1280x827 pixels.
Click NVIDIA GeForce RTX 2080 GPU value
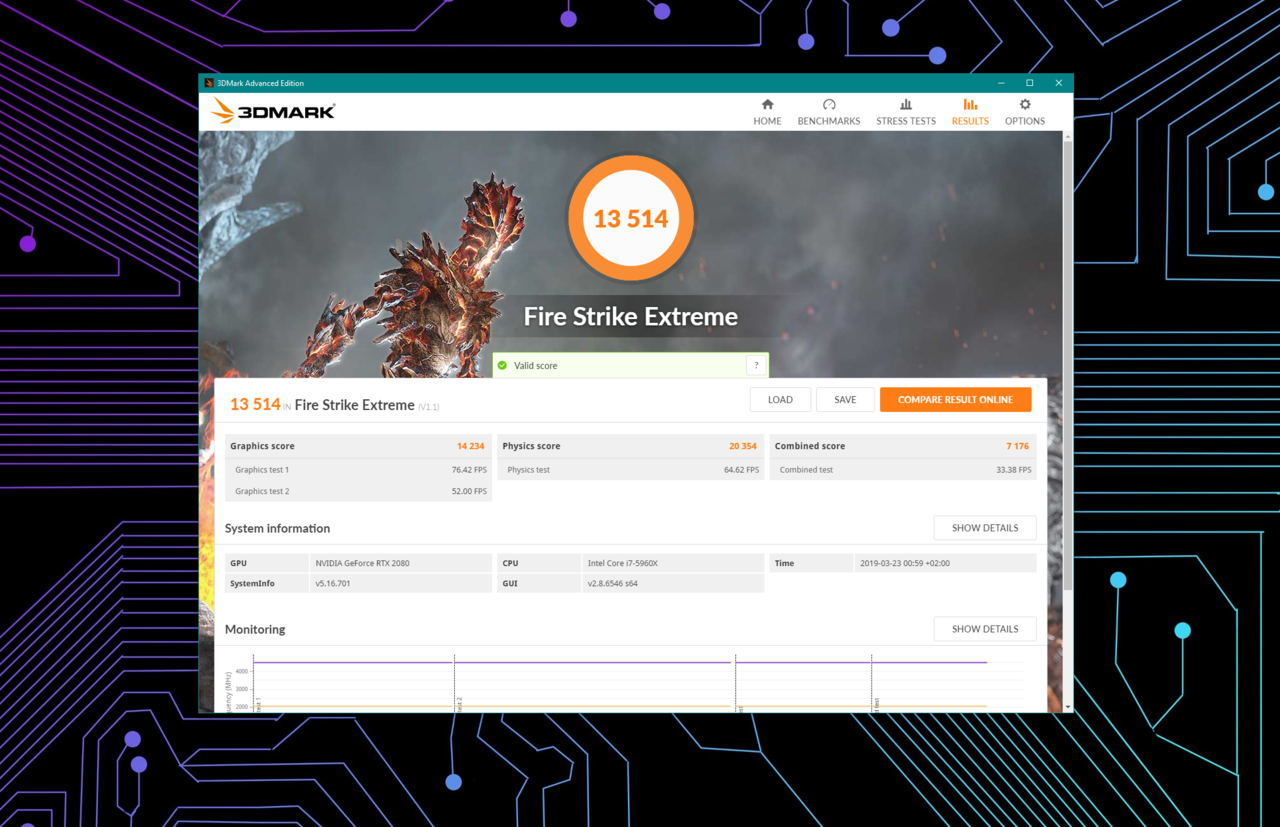click(x=362, y=563)
